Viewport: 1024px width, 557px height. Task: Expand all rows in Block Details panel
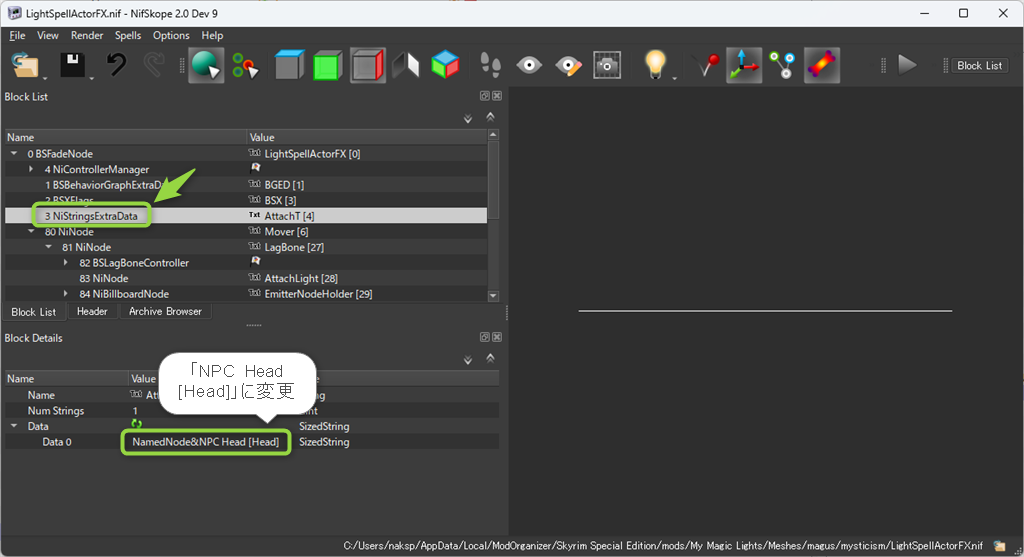[468, 360]
